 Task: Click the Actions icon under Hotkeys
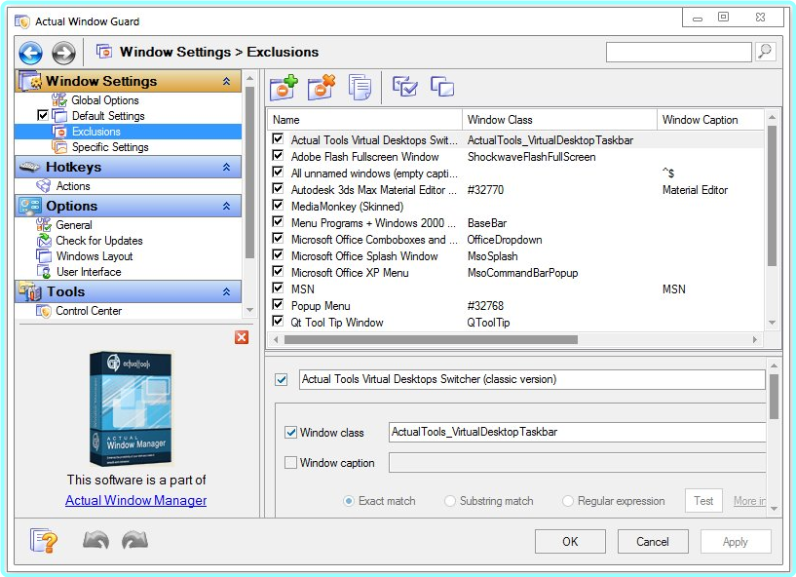tap(44, 186)
